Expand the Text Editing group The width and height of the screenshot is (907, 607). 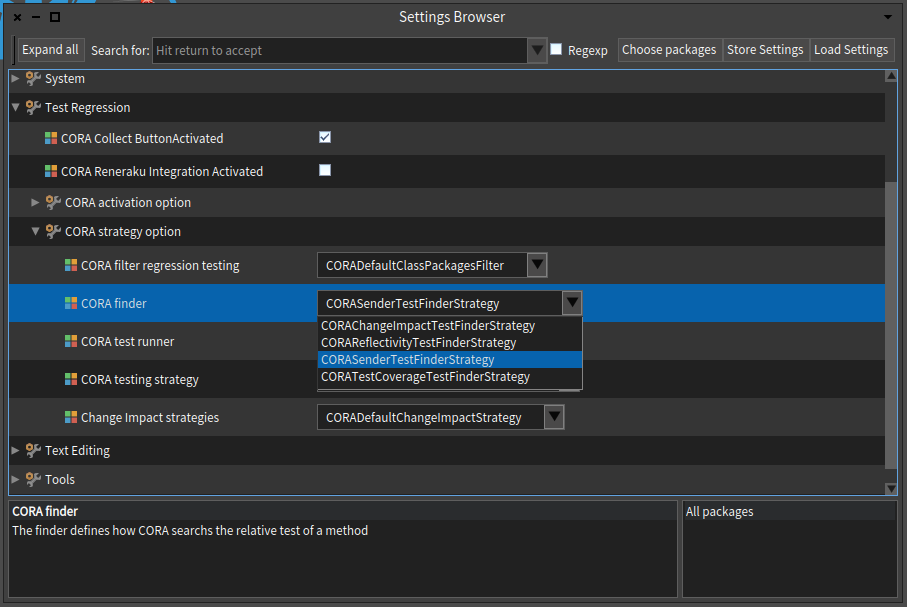tap(16, 450)
